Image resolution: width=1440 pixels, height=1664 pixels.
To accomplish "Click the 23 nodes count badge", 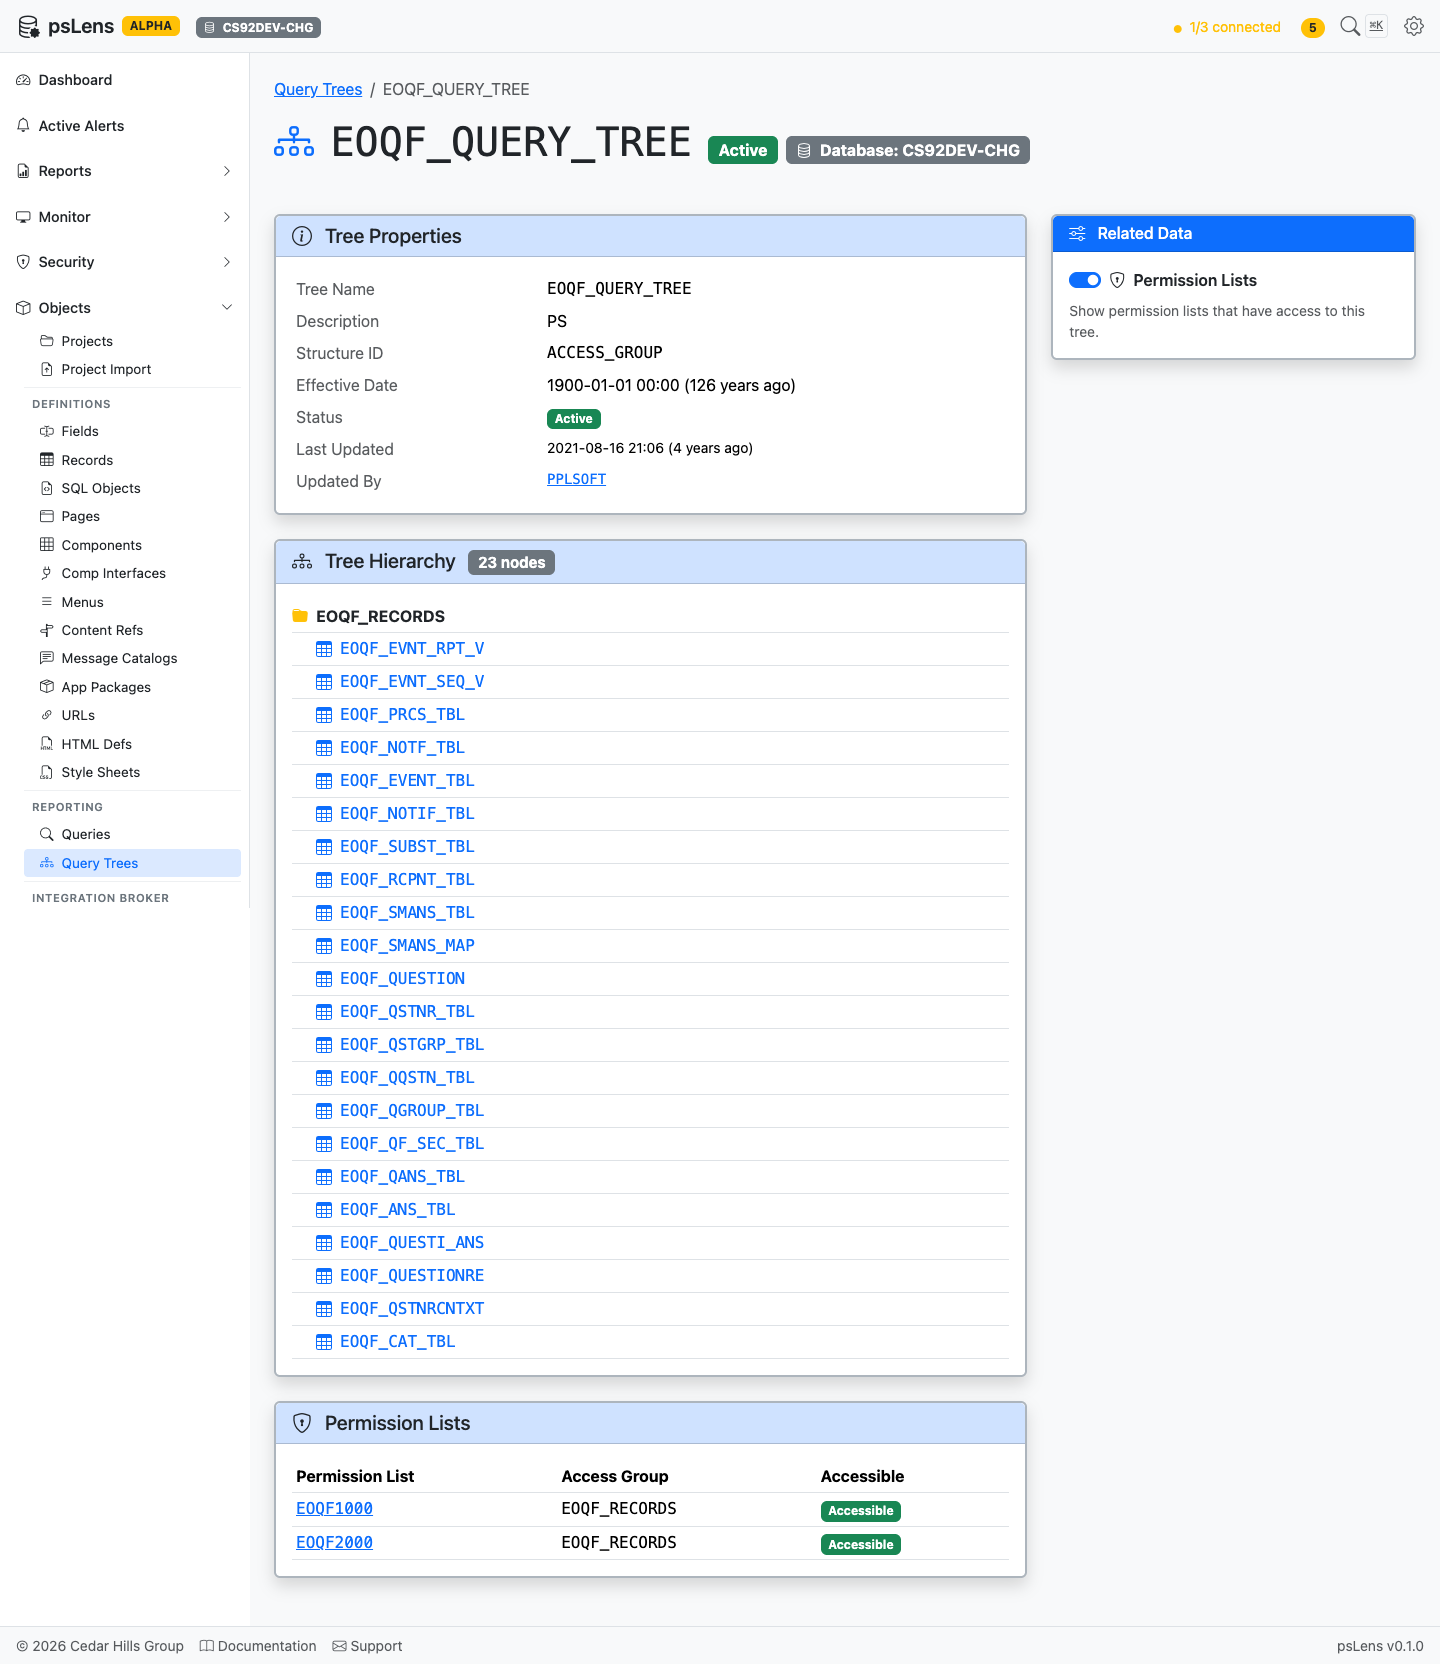I will point(511,562).
